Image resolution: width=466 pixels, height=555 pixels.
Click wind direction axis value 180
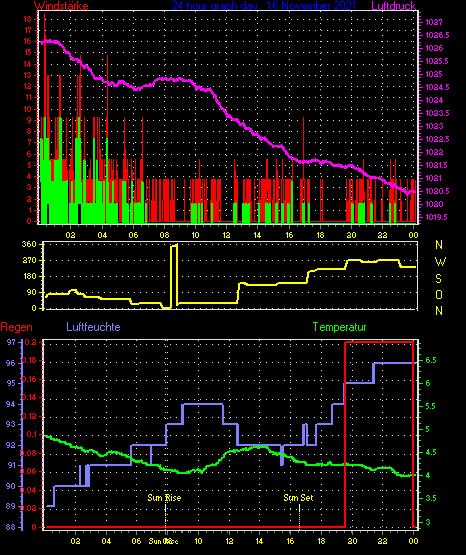(x=29, y=276)
